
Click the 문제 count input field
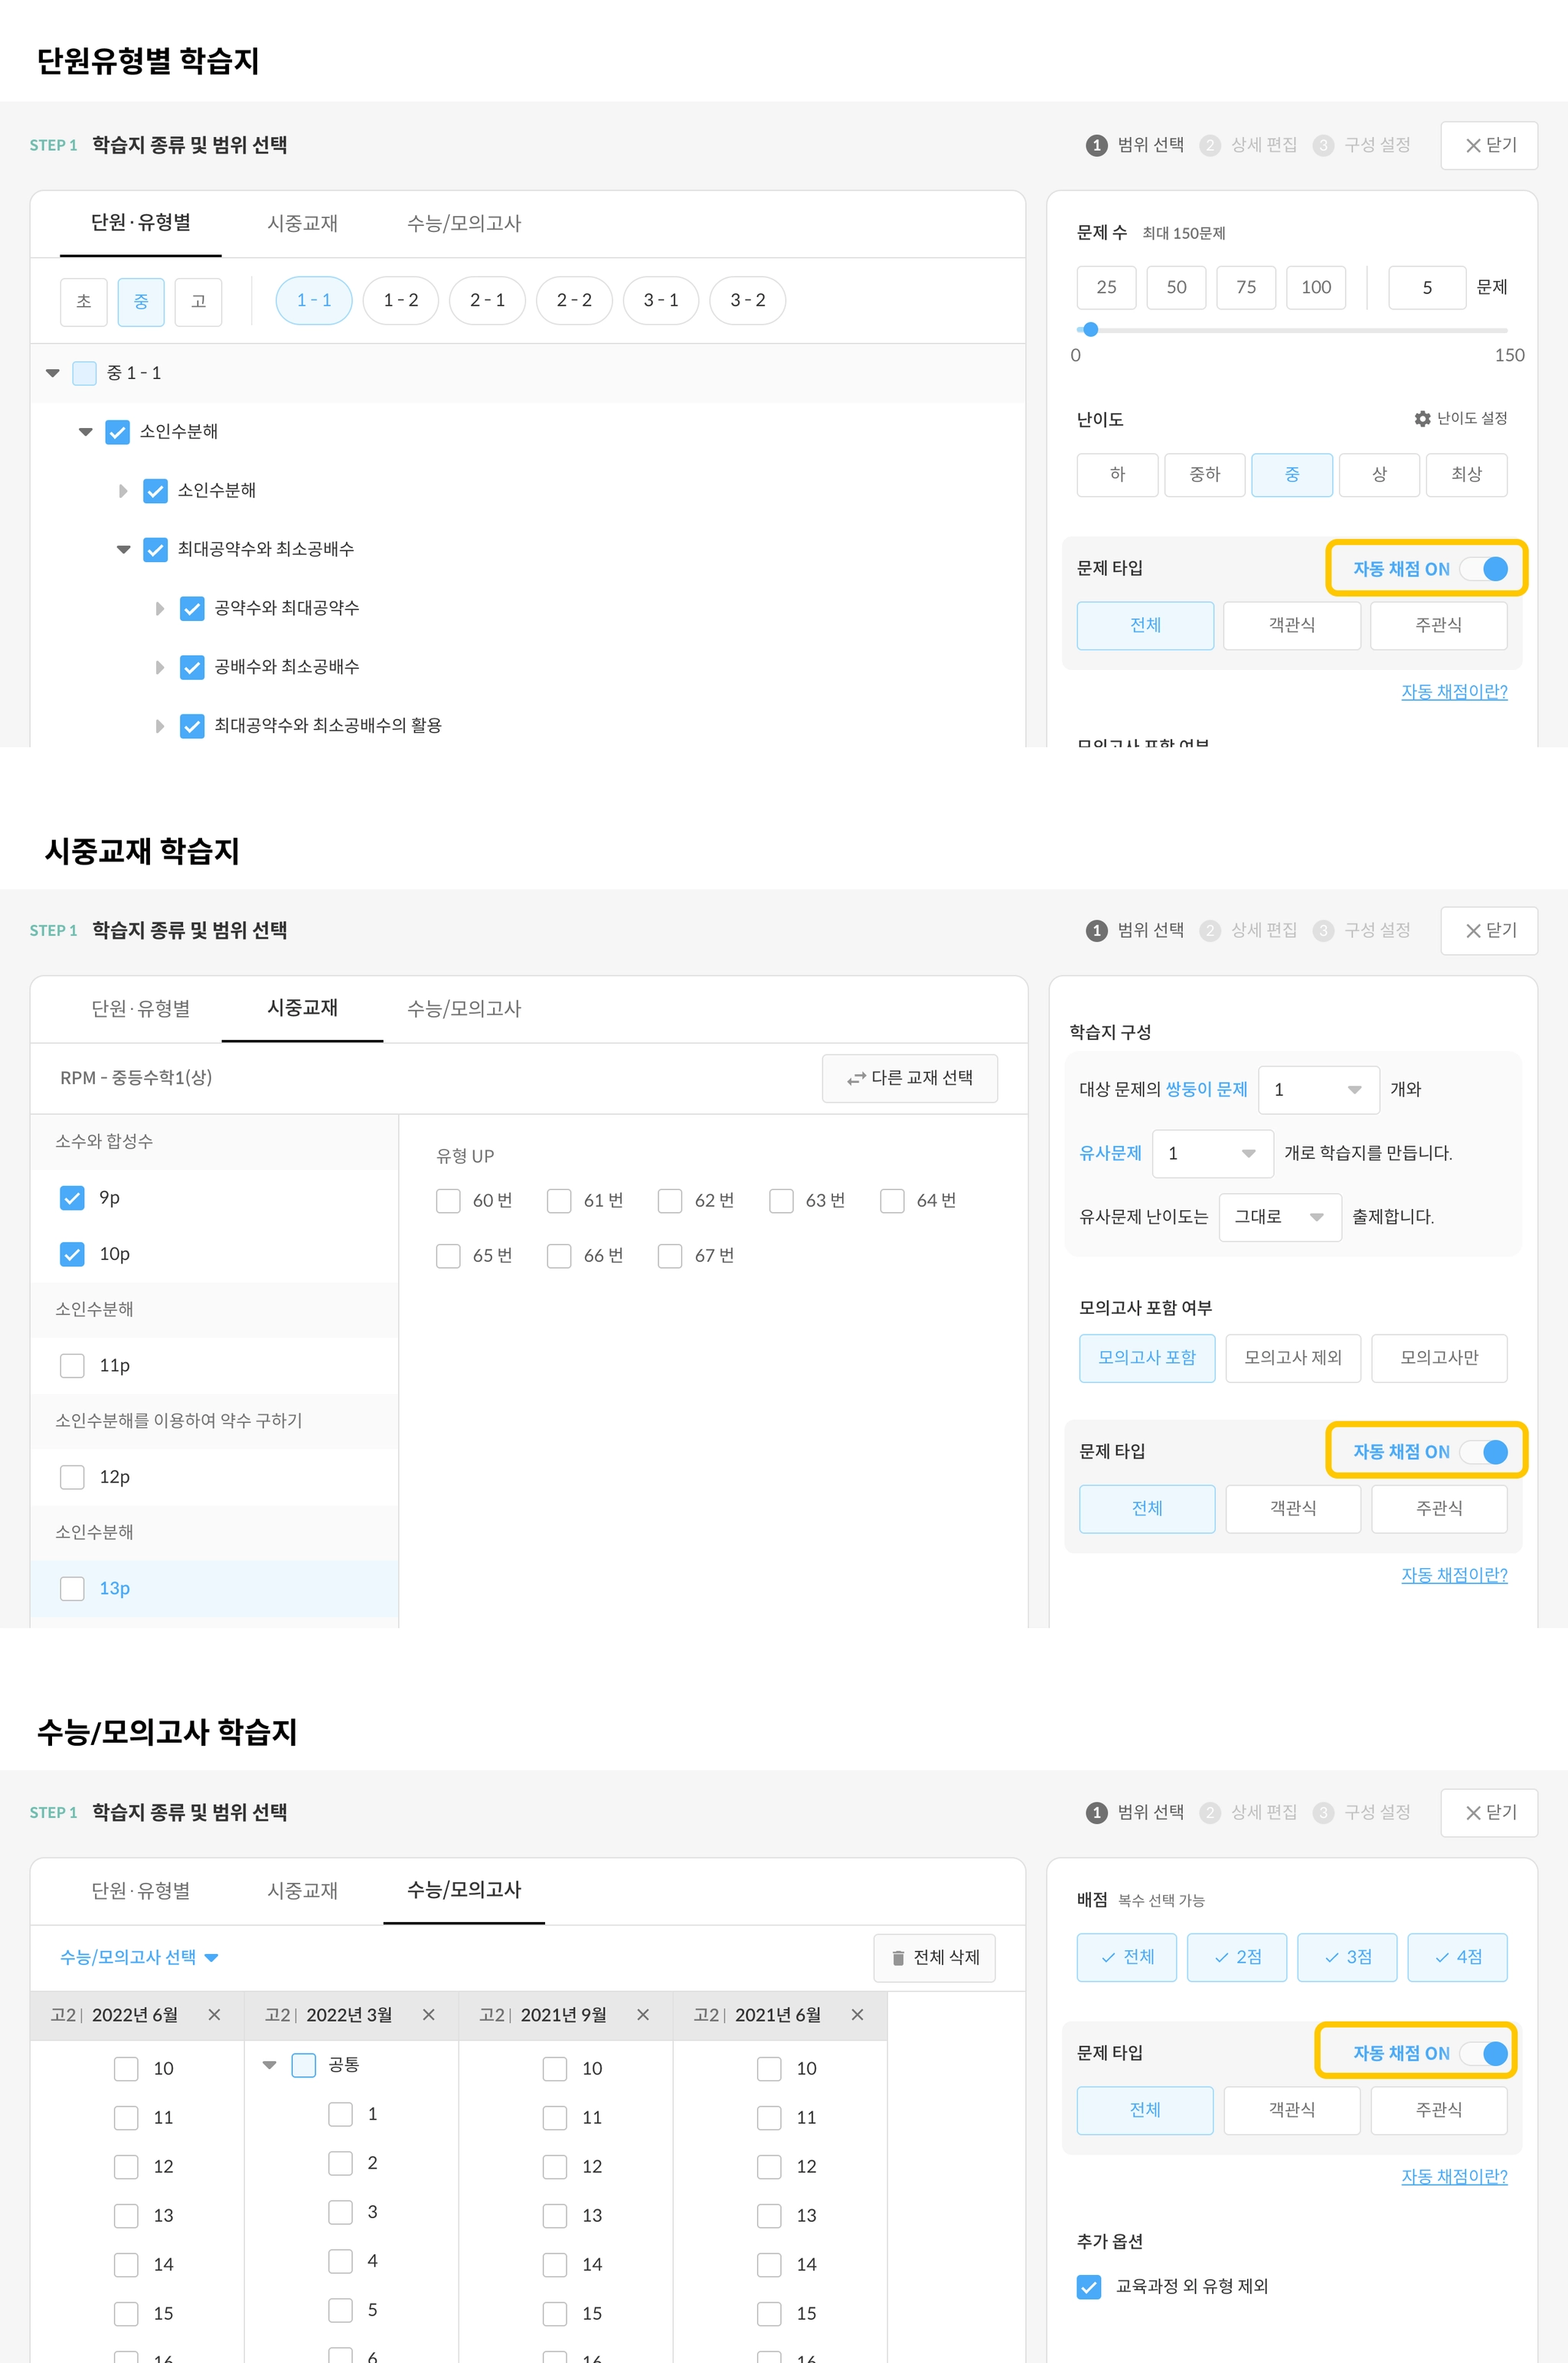point(1426,287)
